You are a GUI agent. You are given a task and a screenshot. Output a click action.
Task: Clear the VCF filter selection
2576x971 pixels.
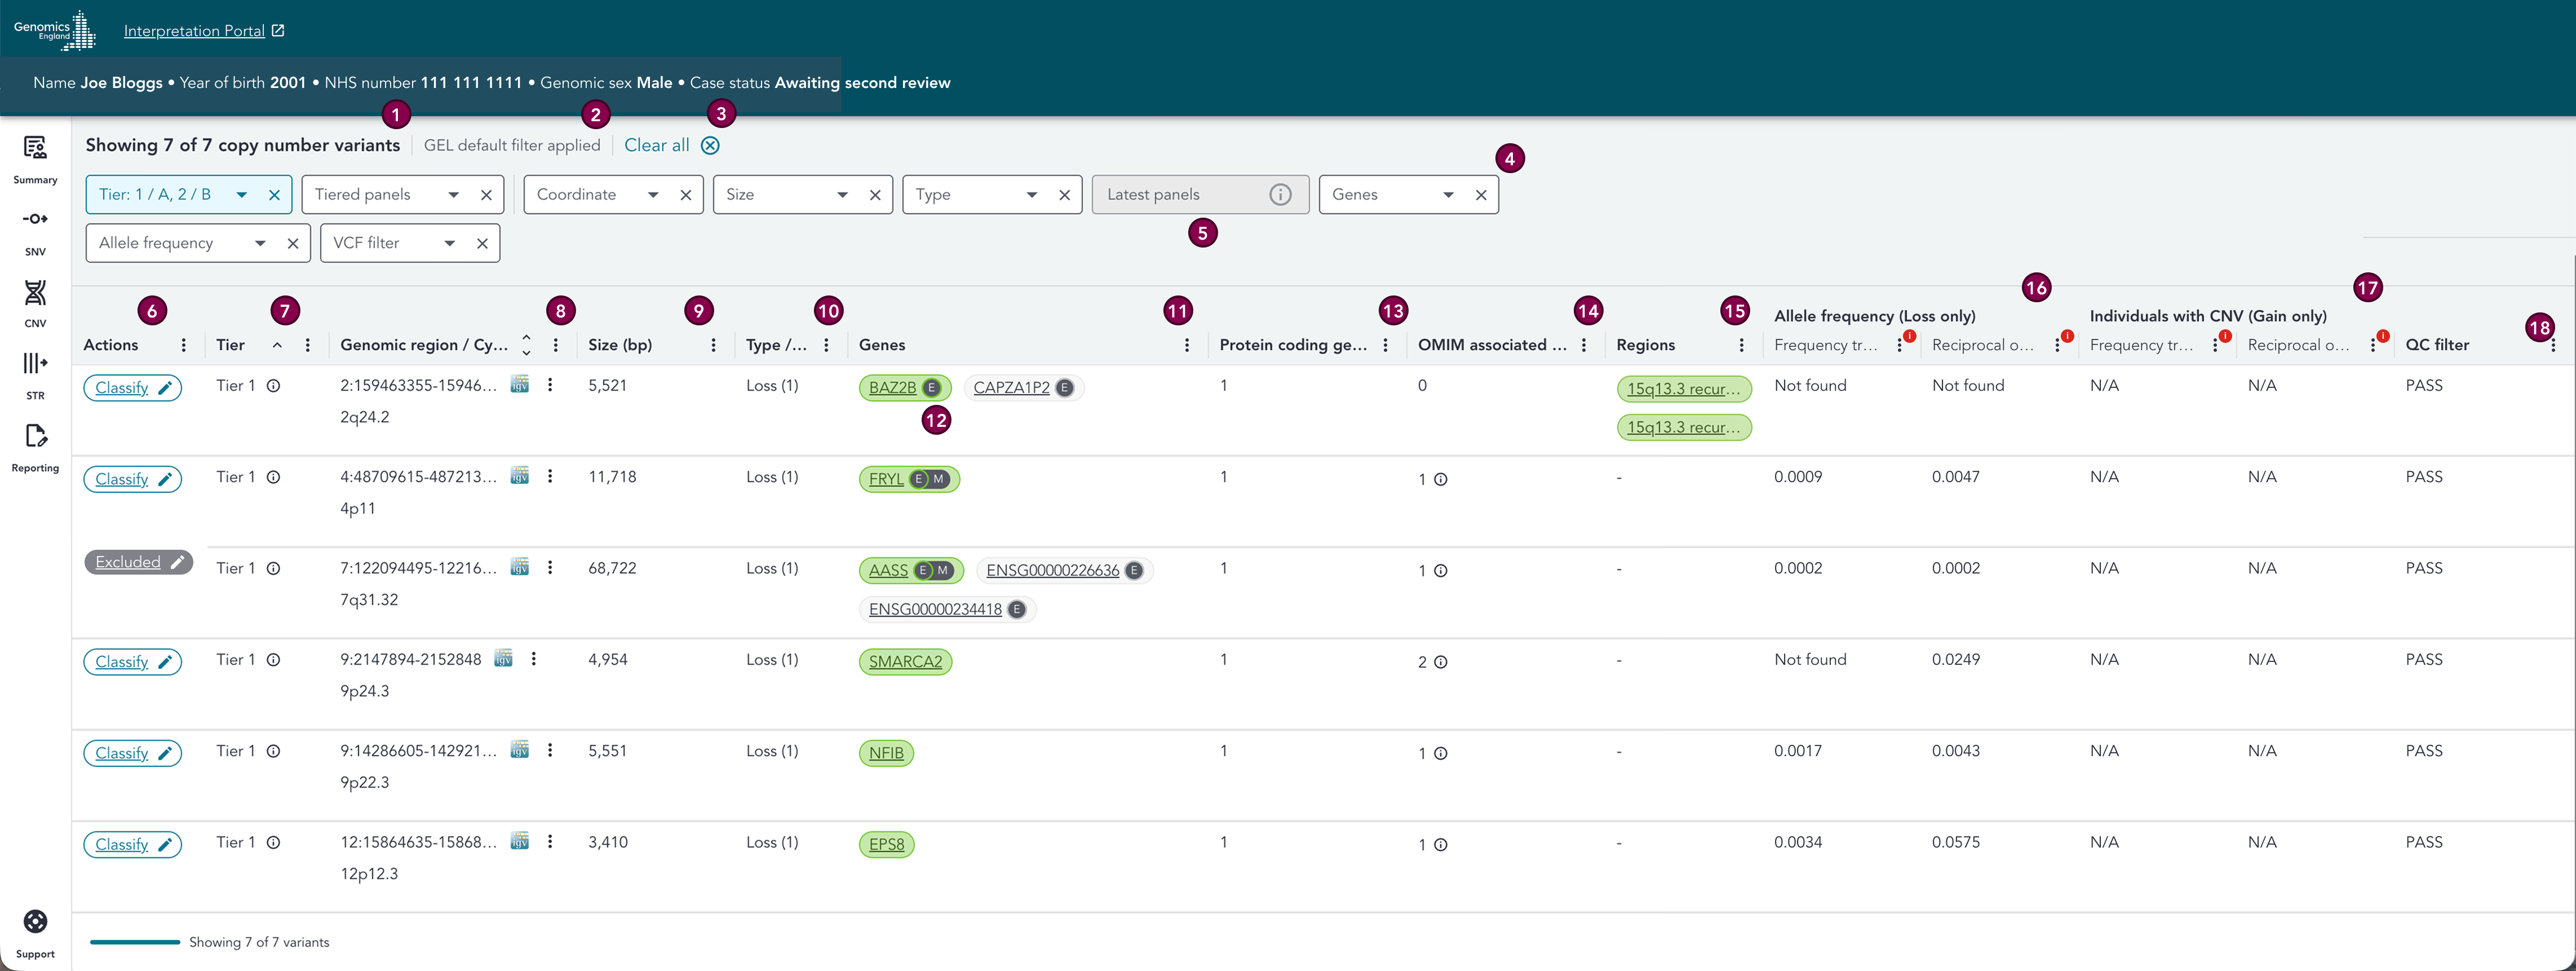pos(482,243)
